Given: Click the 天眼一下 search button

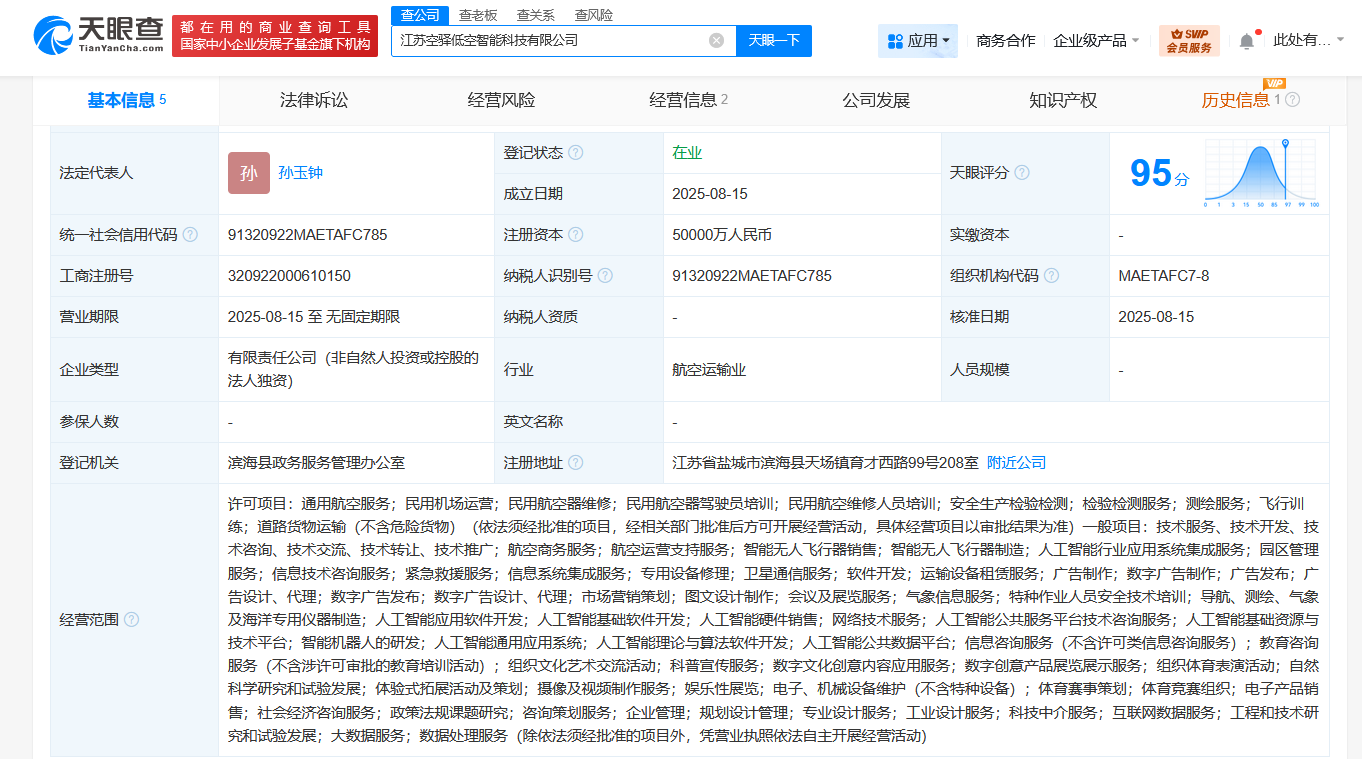Looking at the screenshot, I should point(774,41).
